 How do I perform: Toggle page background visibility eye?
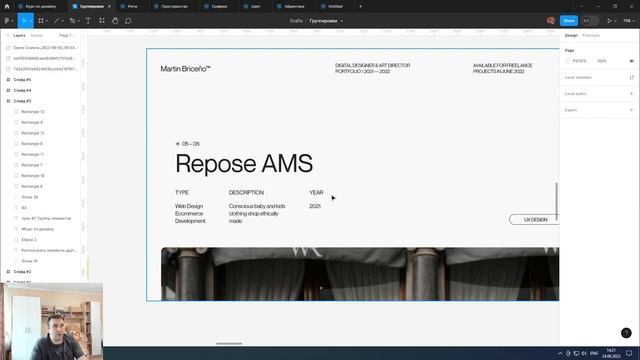coord(631,61)
